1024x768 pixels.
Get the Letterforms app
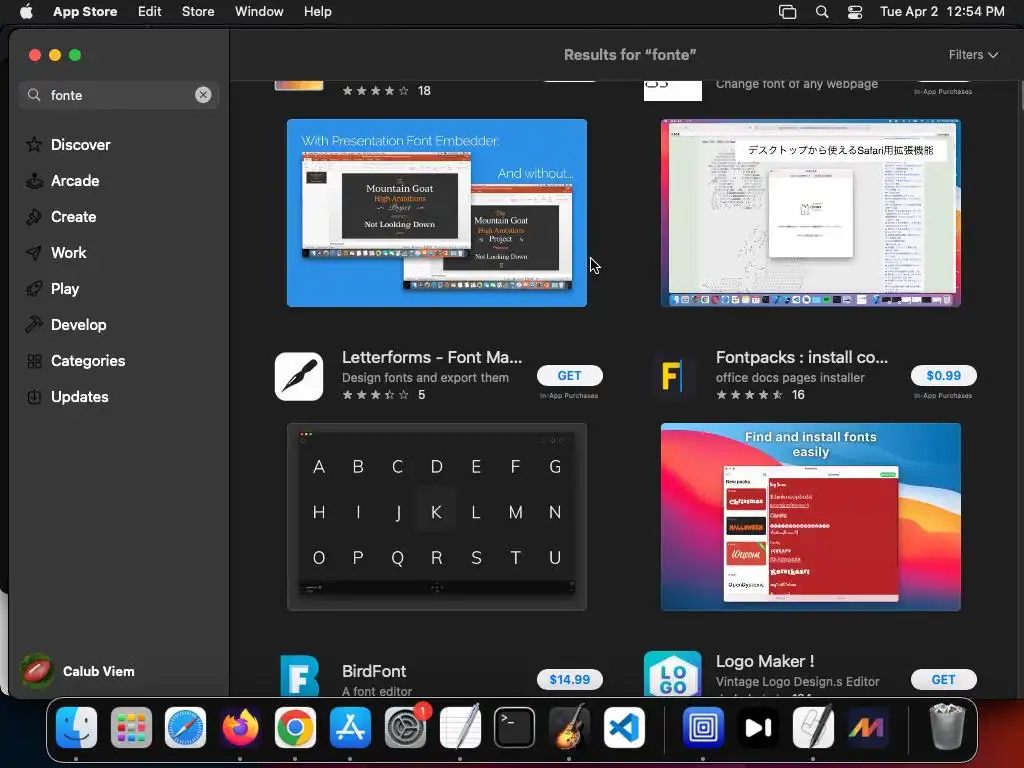pyautogui.click(x=569, y=376)
